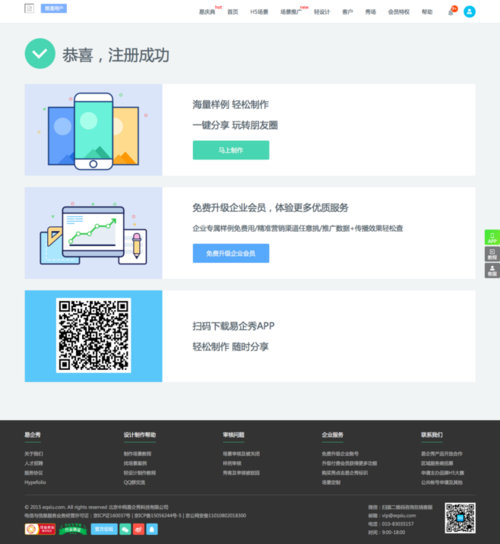Open the 人才招聘 footer link
This screenshot has width=500, height=544.
(x=34, y=463)
